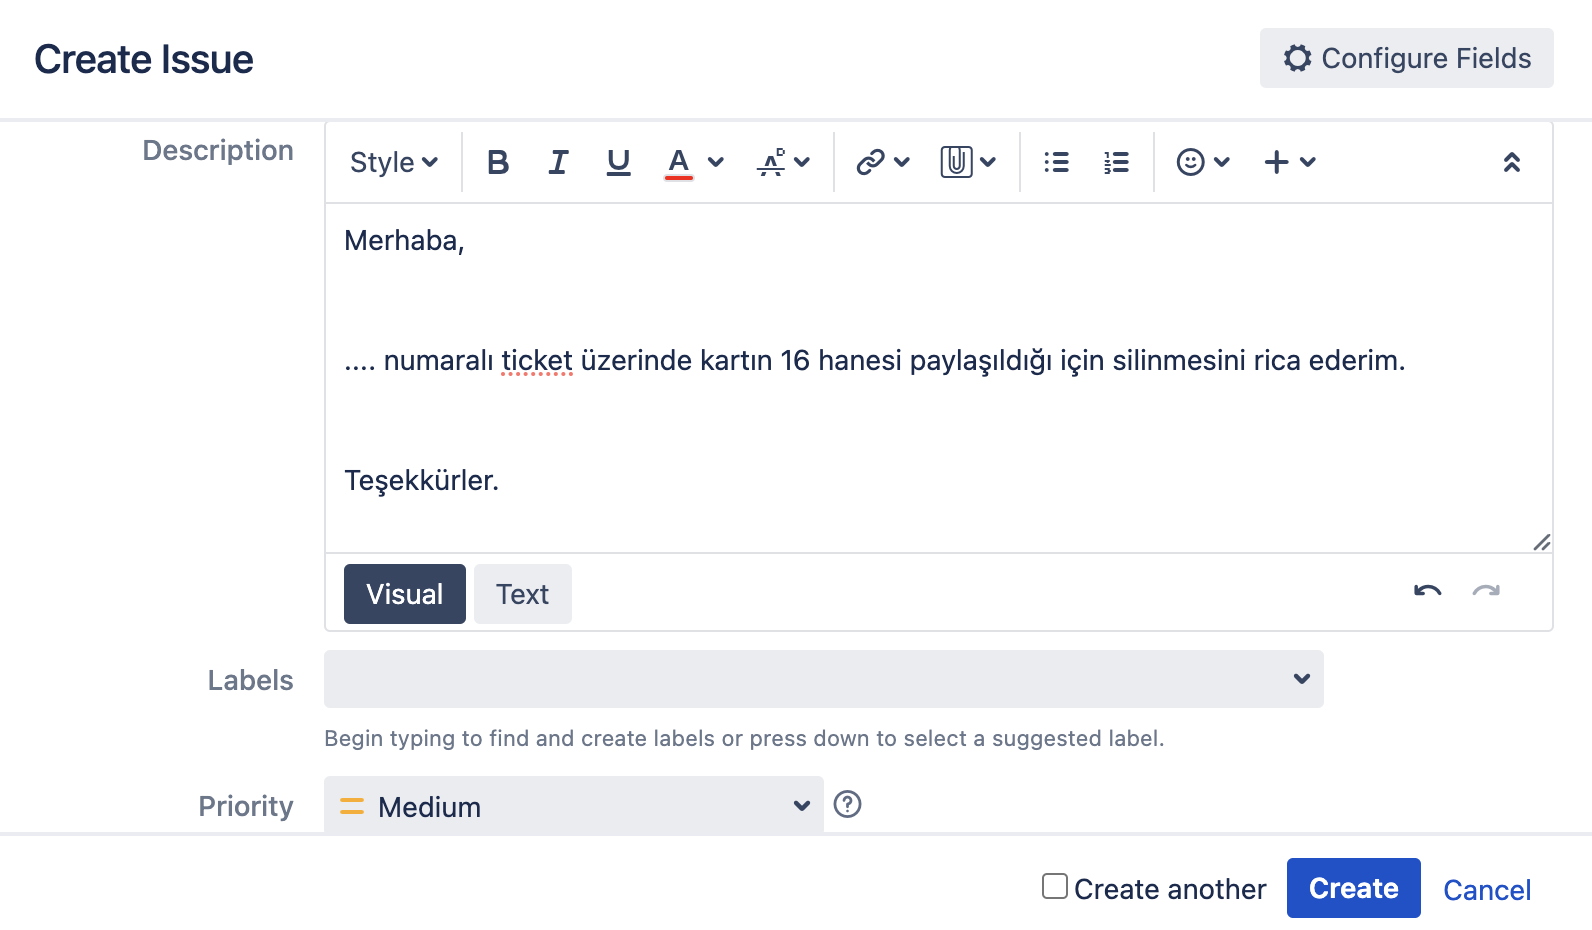This screenshot has width=1592, height=930.
Task: Click the Cancel link
Action: tap(1486, 890)
